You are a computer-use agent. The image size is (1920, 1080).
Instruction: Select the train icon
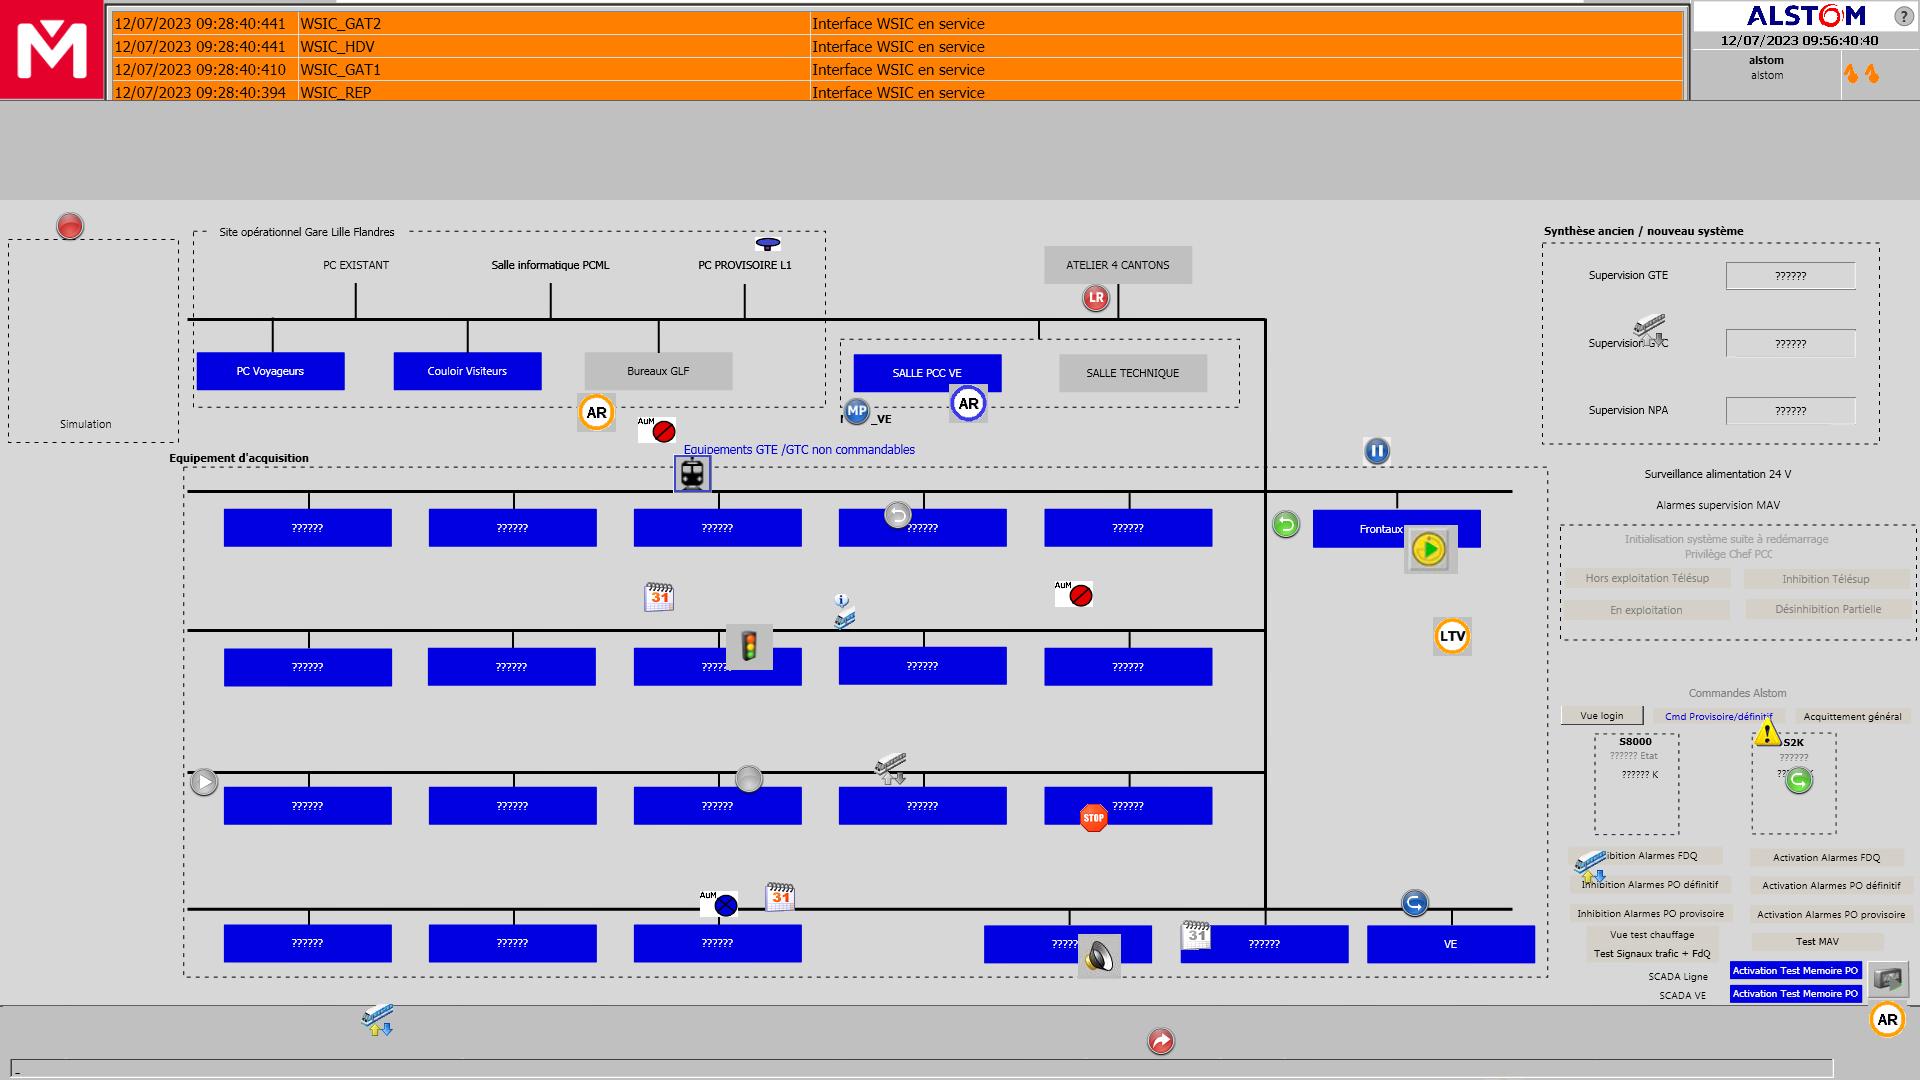pyautogui.click(x=692, y=474)
